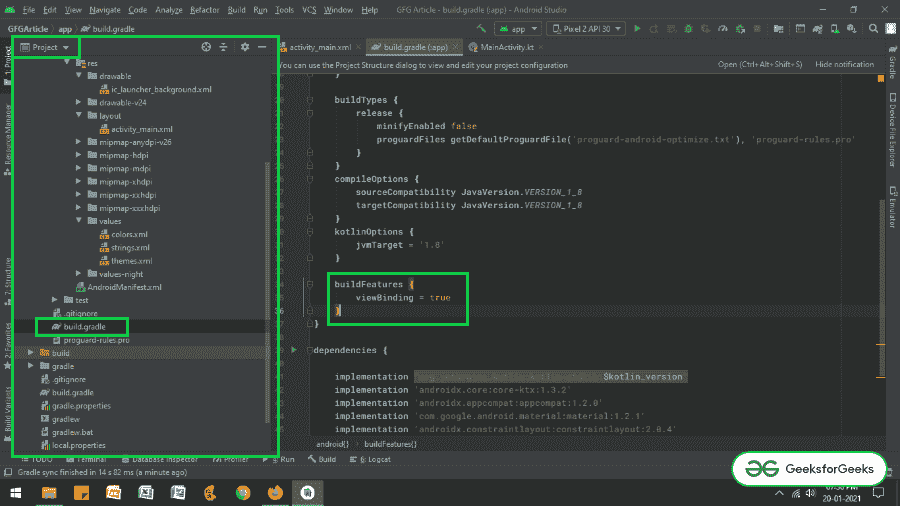Image resolution: width=900 pixels, height=506 pixels.
Task: Click the Stop square toolbar icon
Action: (x=757, y=29)
